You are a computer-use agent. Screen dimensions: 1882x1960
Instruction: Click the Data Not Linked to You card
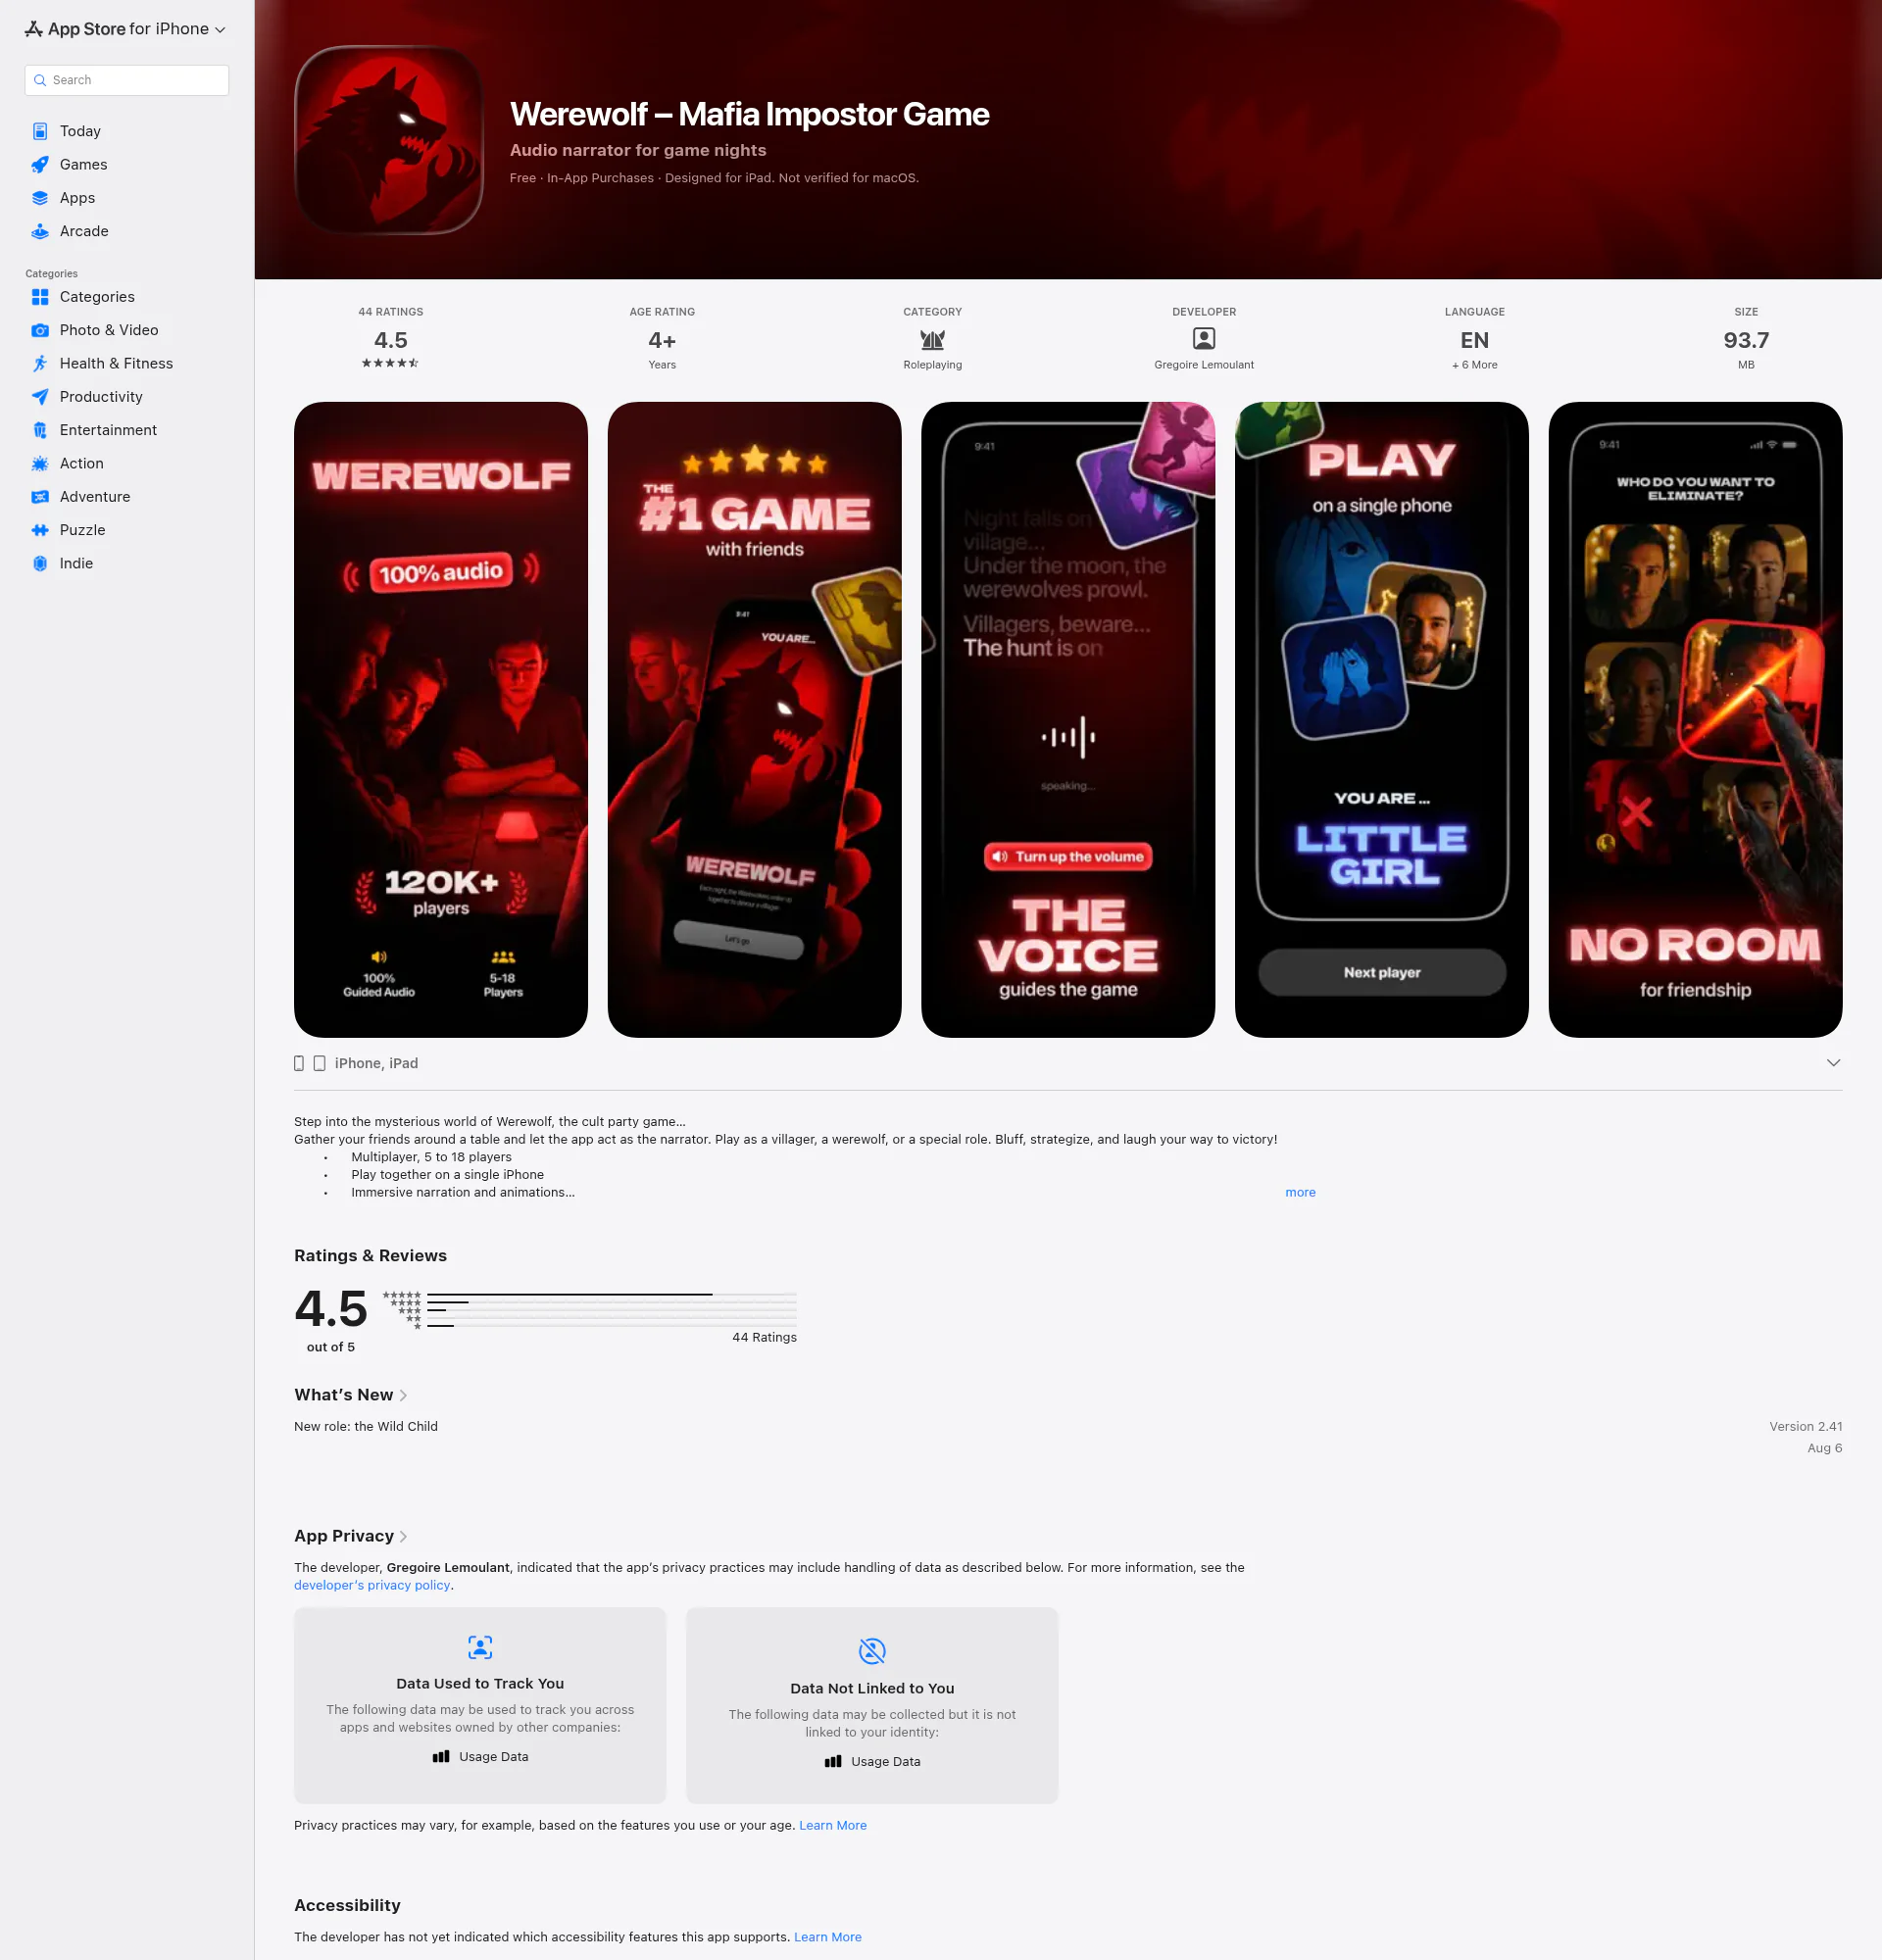click(x=872, y=1705)
